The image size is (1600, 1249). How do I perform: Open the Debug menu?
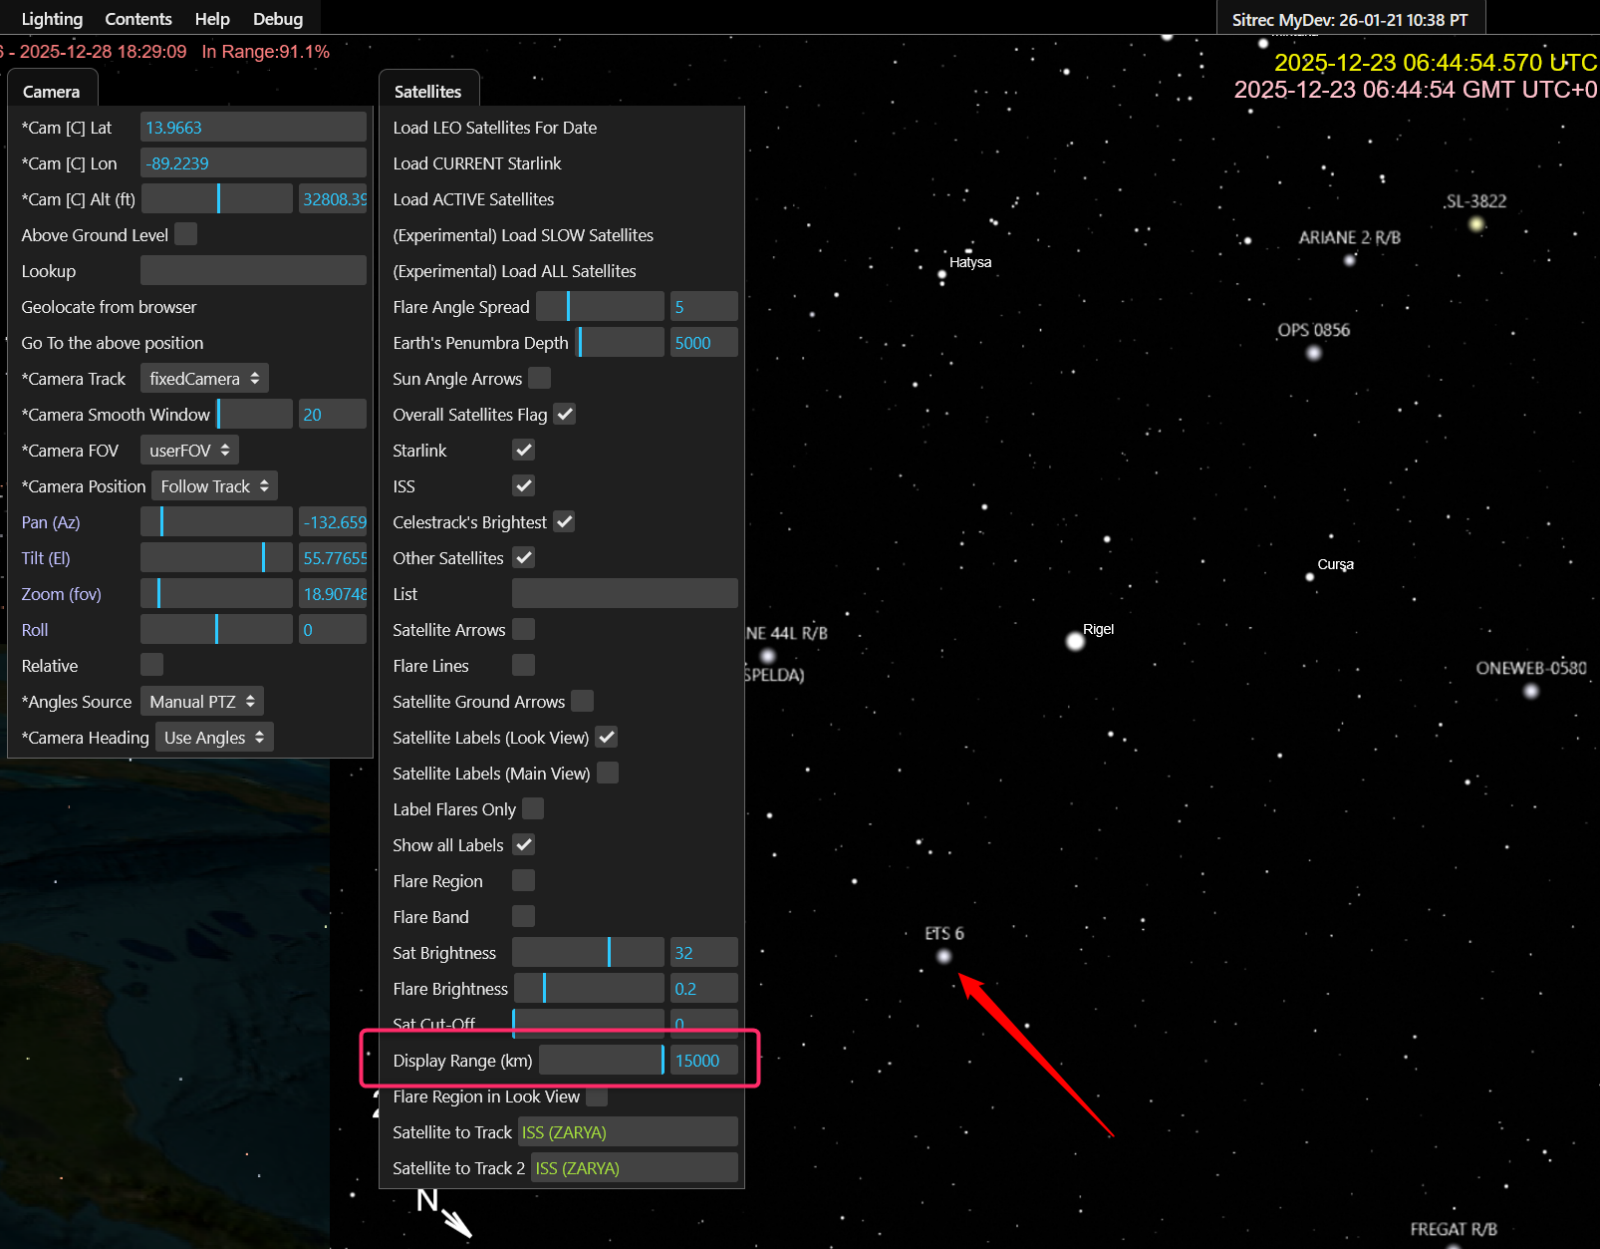[x=278, y=19]
